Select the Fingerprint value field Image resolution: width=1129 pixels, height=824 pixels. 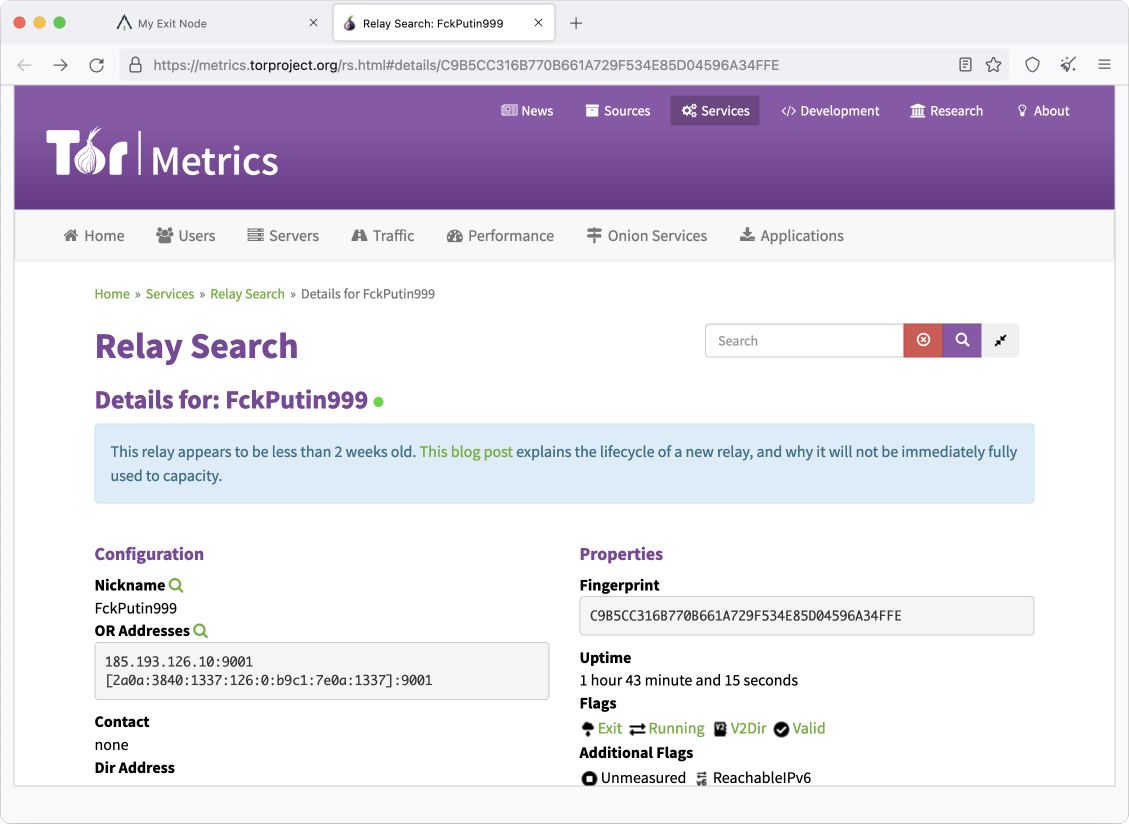806,616
